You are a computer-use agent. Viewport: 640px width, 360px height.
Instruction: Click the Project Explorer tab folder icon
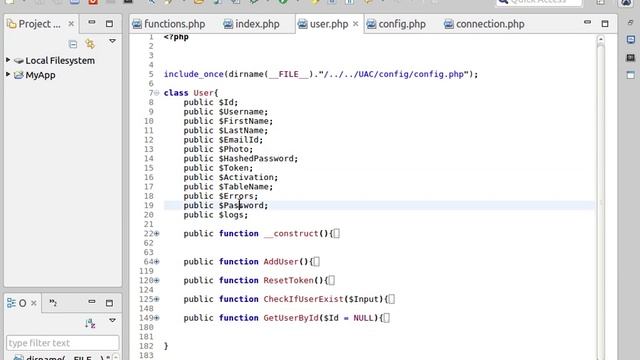[12, 24]
